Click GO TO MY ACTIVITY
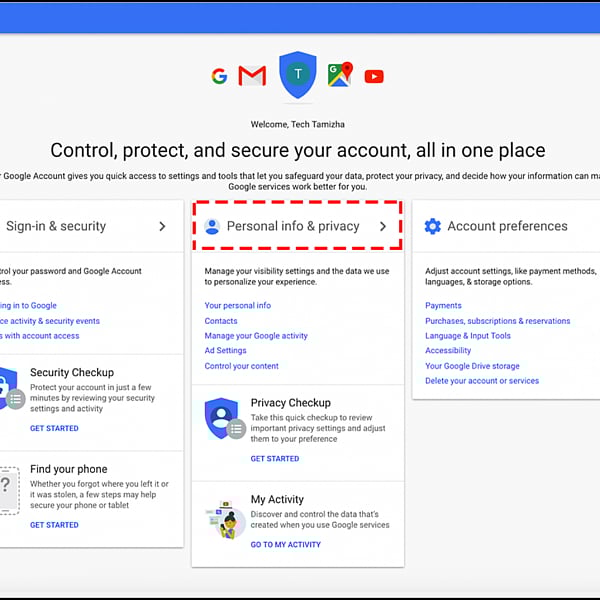The image size is (600, 600). (285, 545)
